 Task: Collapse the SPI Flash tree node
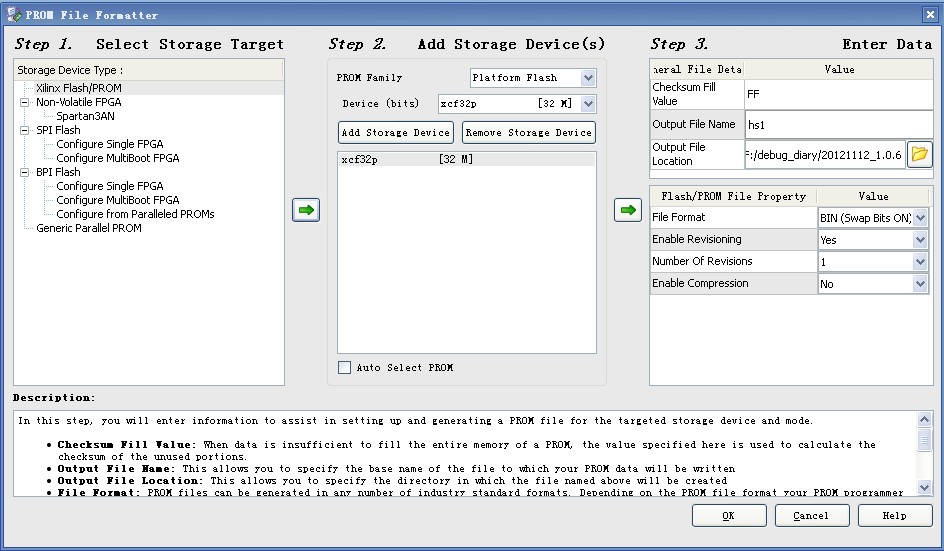[x=23, y=130]
